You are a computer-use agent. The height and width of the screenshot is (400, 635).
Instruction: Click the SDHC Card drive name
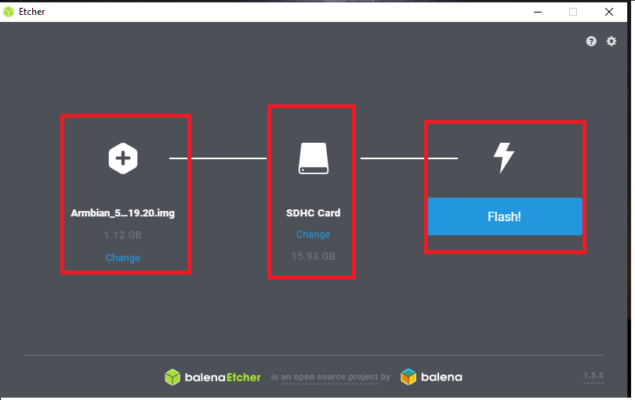[313, 213]
